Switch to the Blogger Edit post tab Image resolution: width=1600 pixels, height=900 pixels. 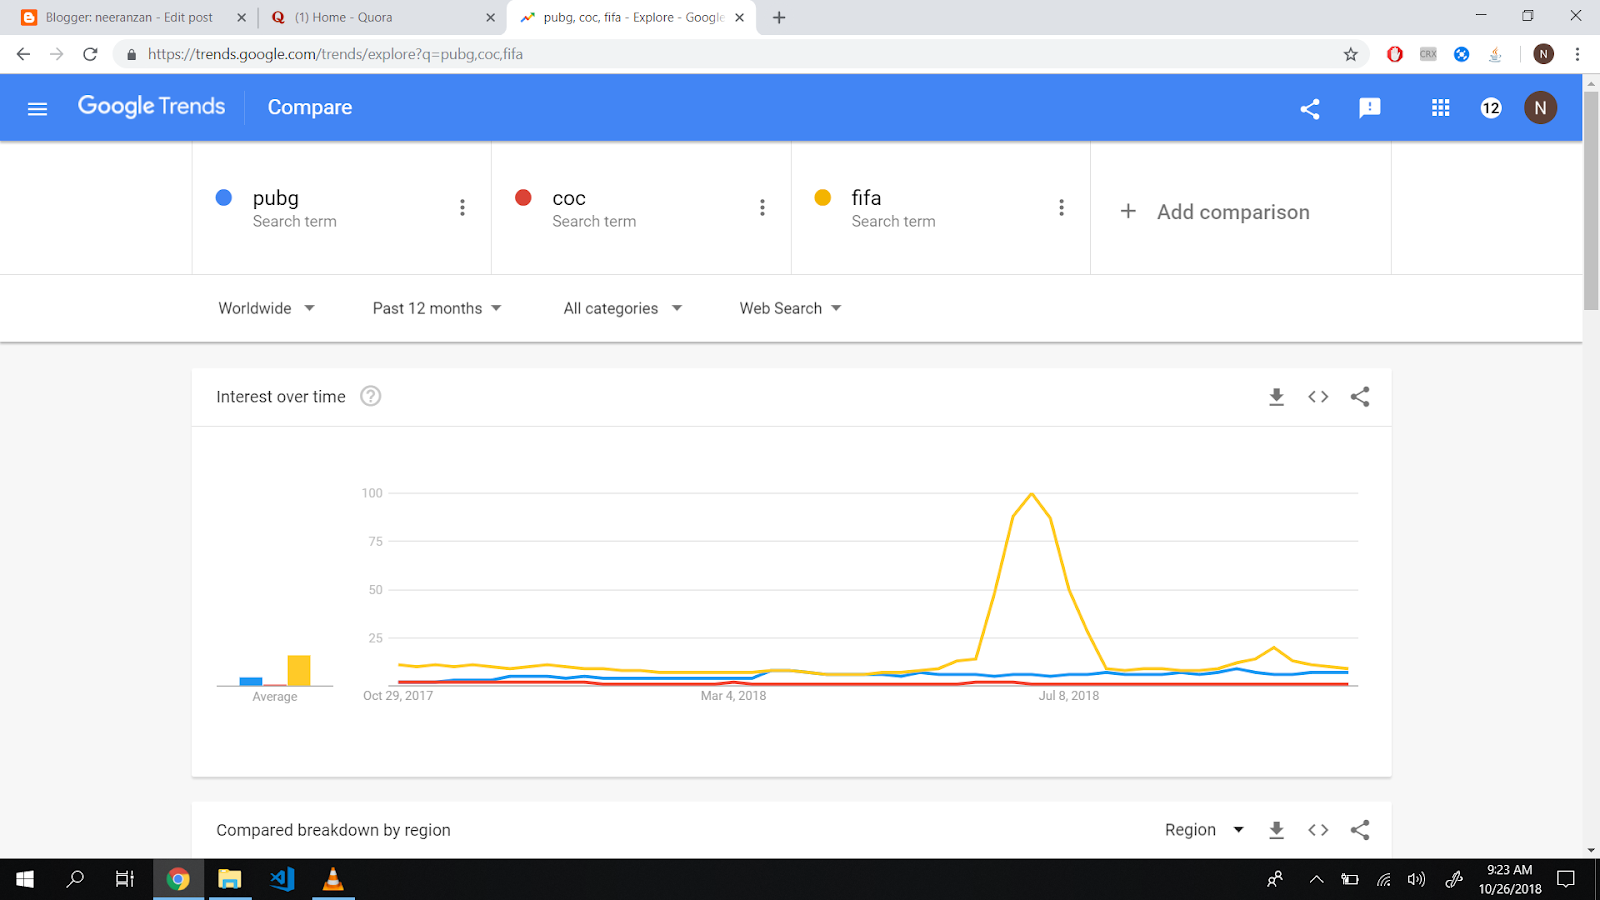pyautogui.click(x=129, y=17)
